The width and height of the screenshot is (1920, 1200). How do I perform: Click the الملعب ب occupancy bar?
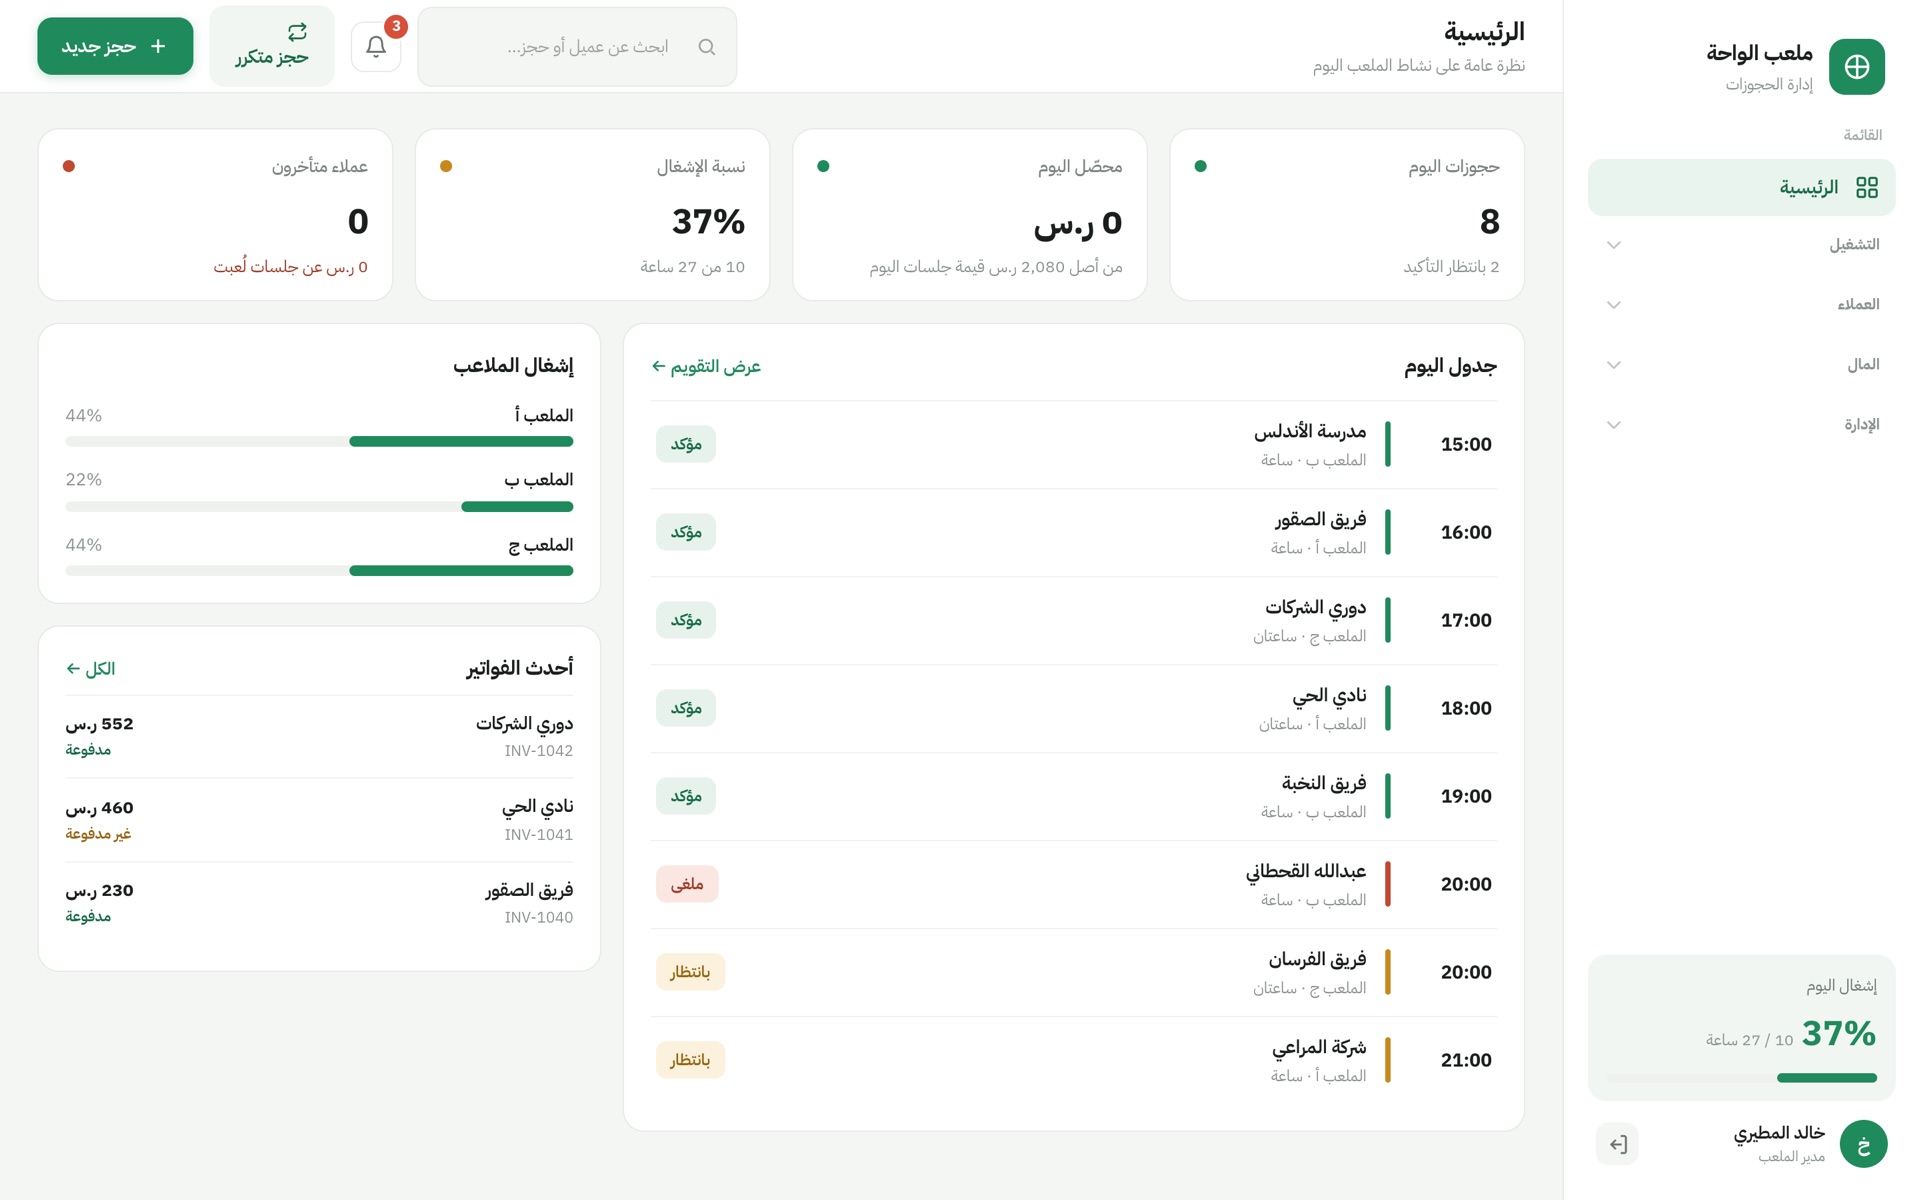click(x=319, y=507)
